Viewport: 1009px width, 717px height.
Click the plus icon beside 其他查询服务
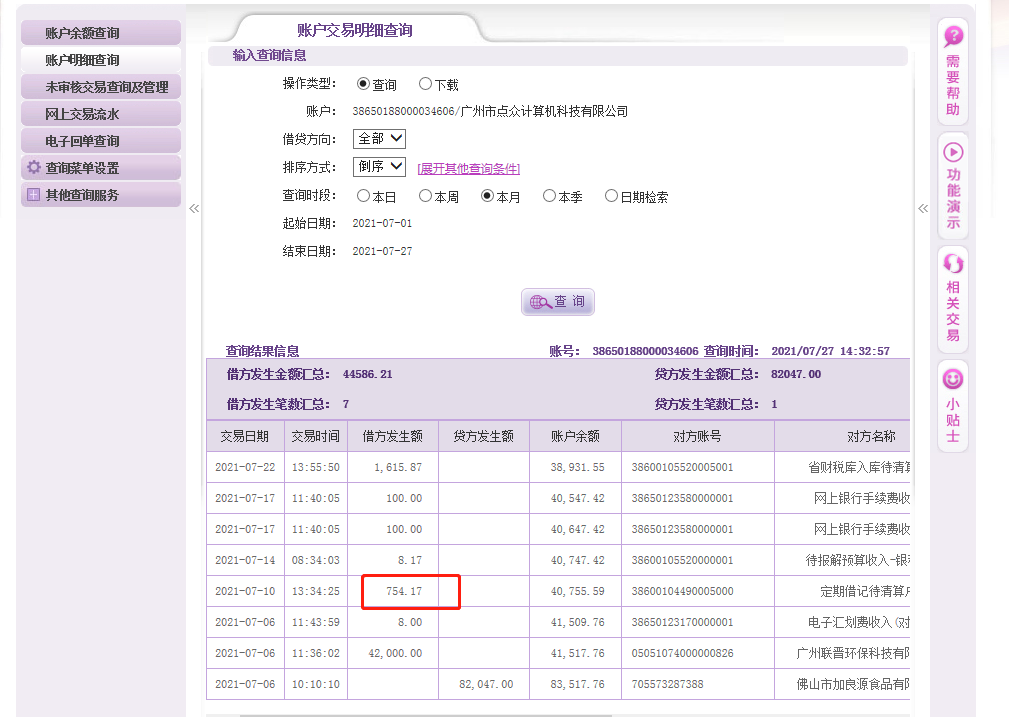click(34, 195)
